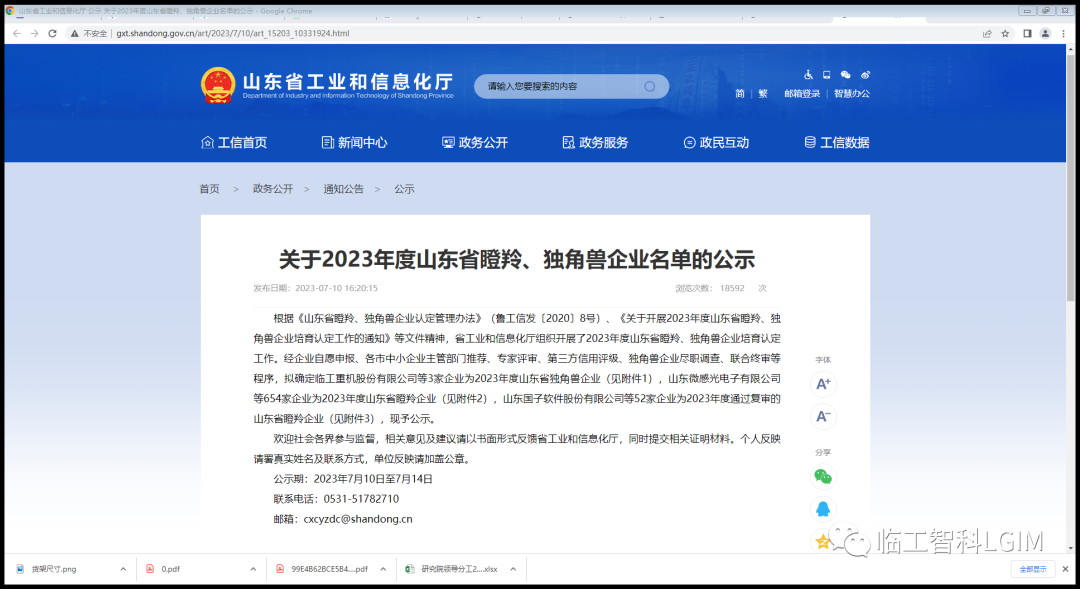Expand options for 0.pdf download
This screenshot has width=1080, height=589.
tap(253, 569)
